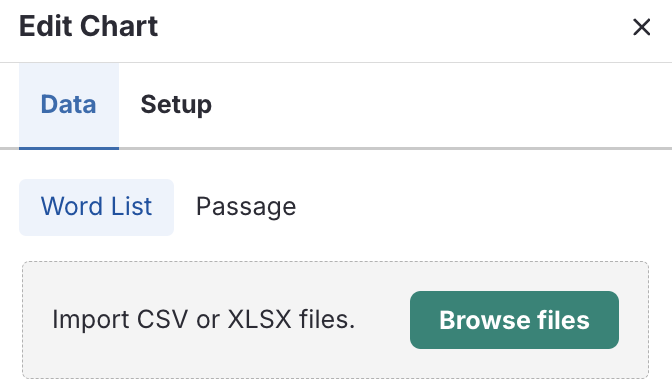Close the Edit Chart panel
Screen dimensions: 672x392
[x=641, y=27]
